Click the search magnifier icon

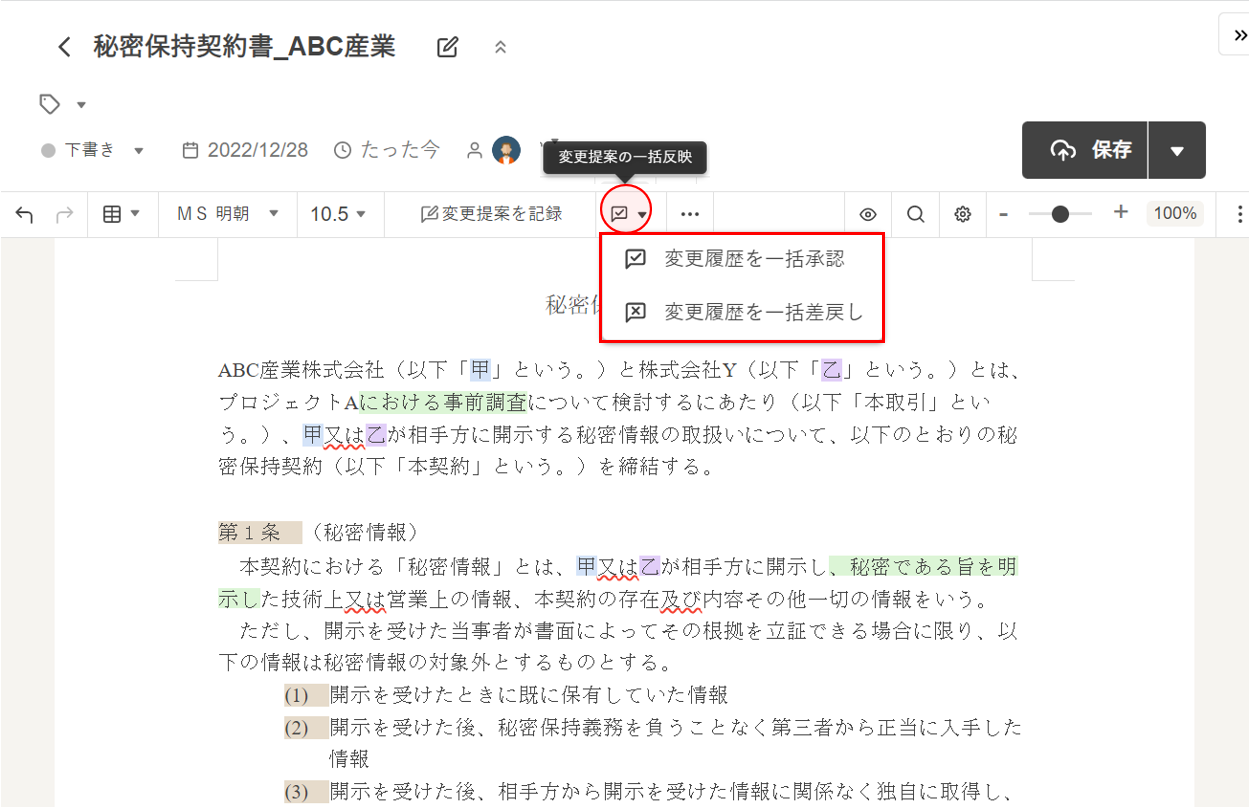tap(915, 214)
